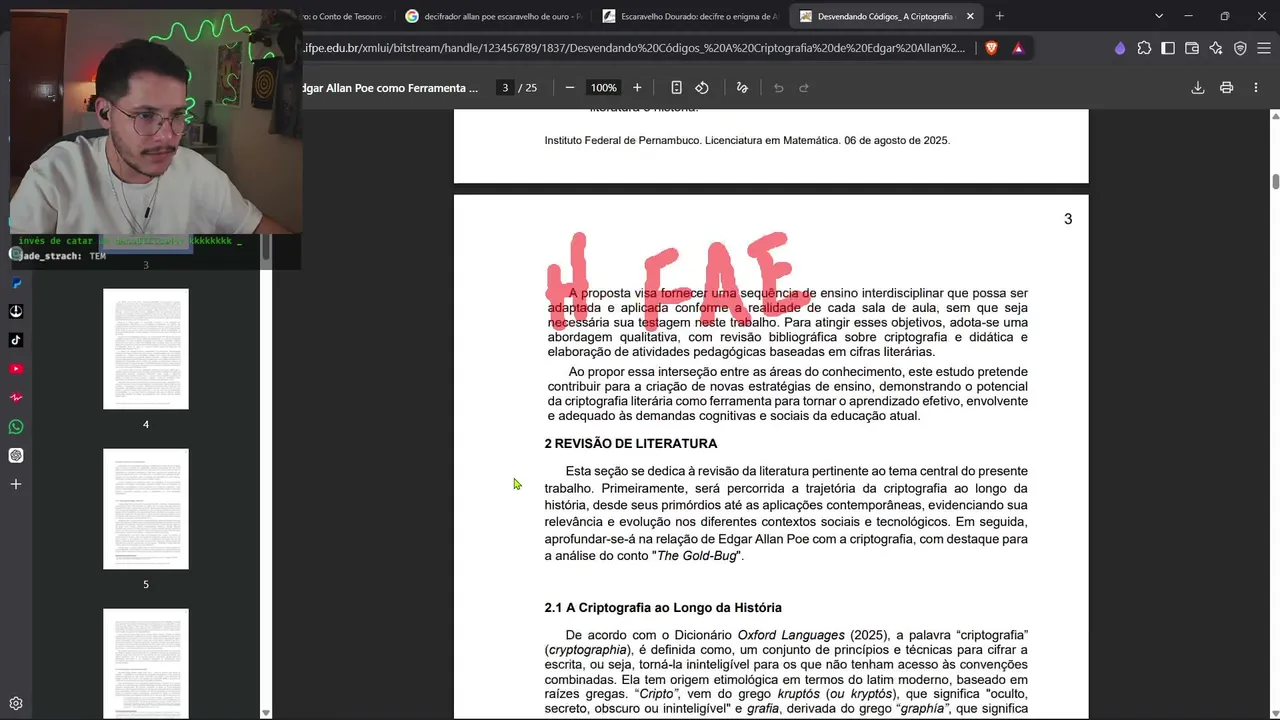The width and height of the screenshot is (1280, 720).
Task: Open the Brave Wallet icon
Action: [x=1192, y=48]
